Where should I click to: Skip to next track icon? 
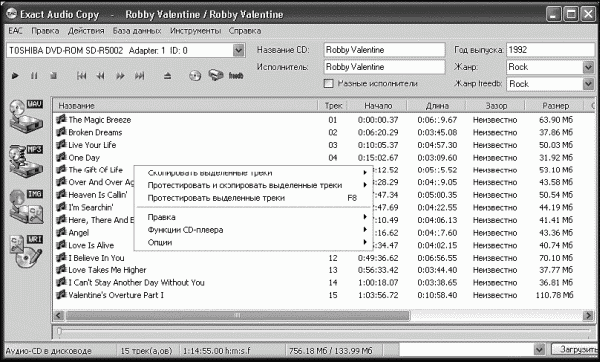pos(139,76)
